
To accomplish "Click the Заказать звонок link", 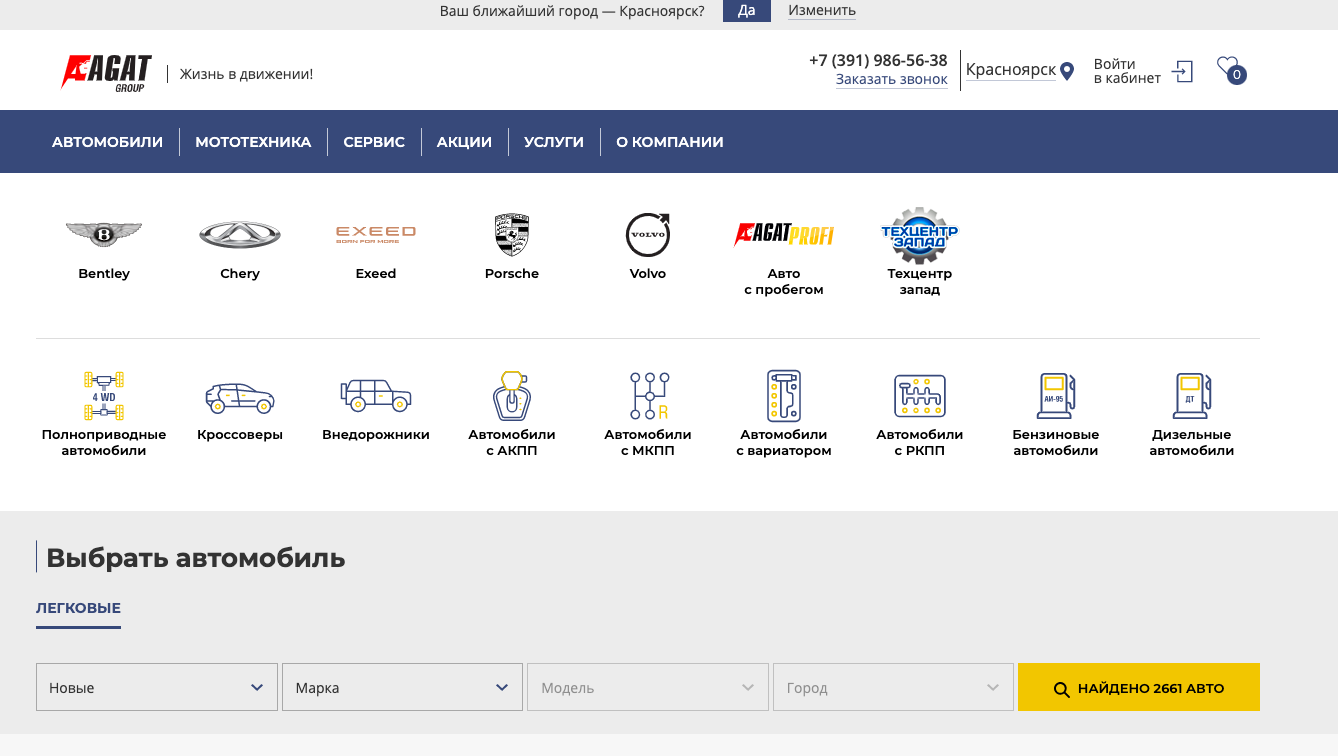I will click(x=892, y=79).
